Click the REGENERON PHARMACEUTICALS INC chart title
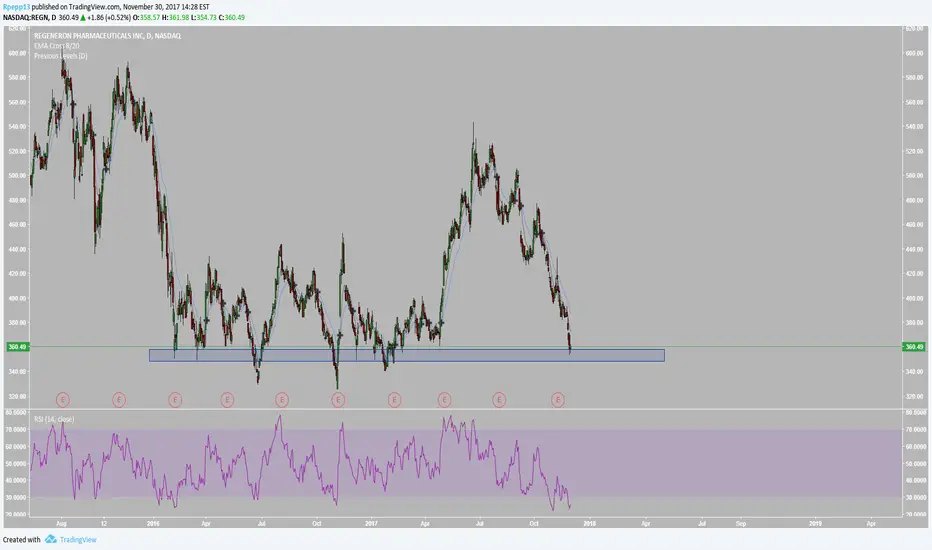Image resolution: width=932 pixels, height=550 pixels. [x=107, y=36]
